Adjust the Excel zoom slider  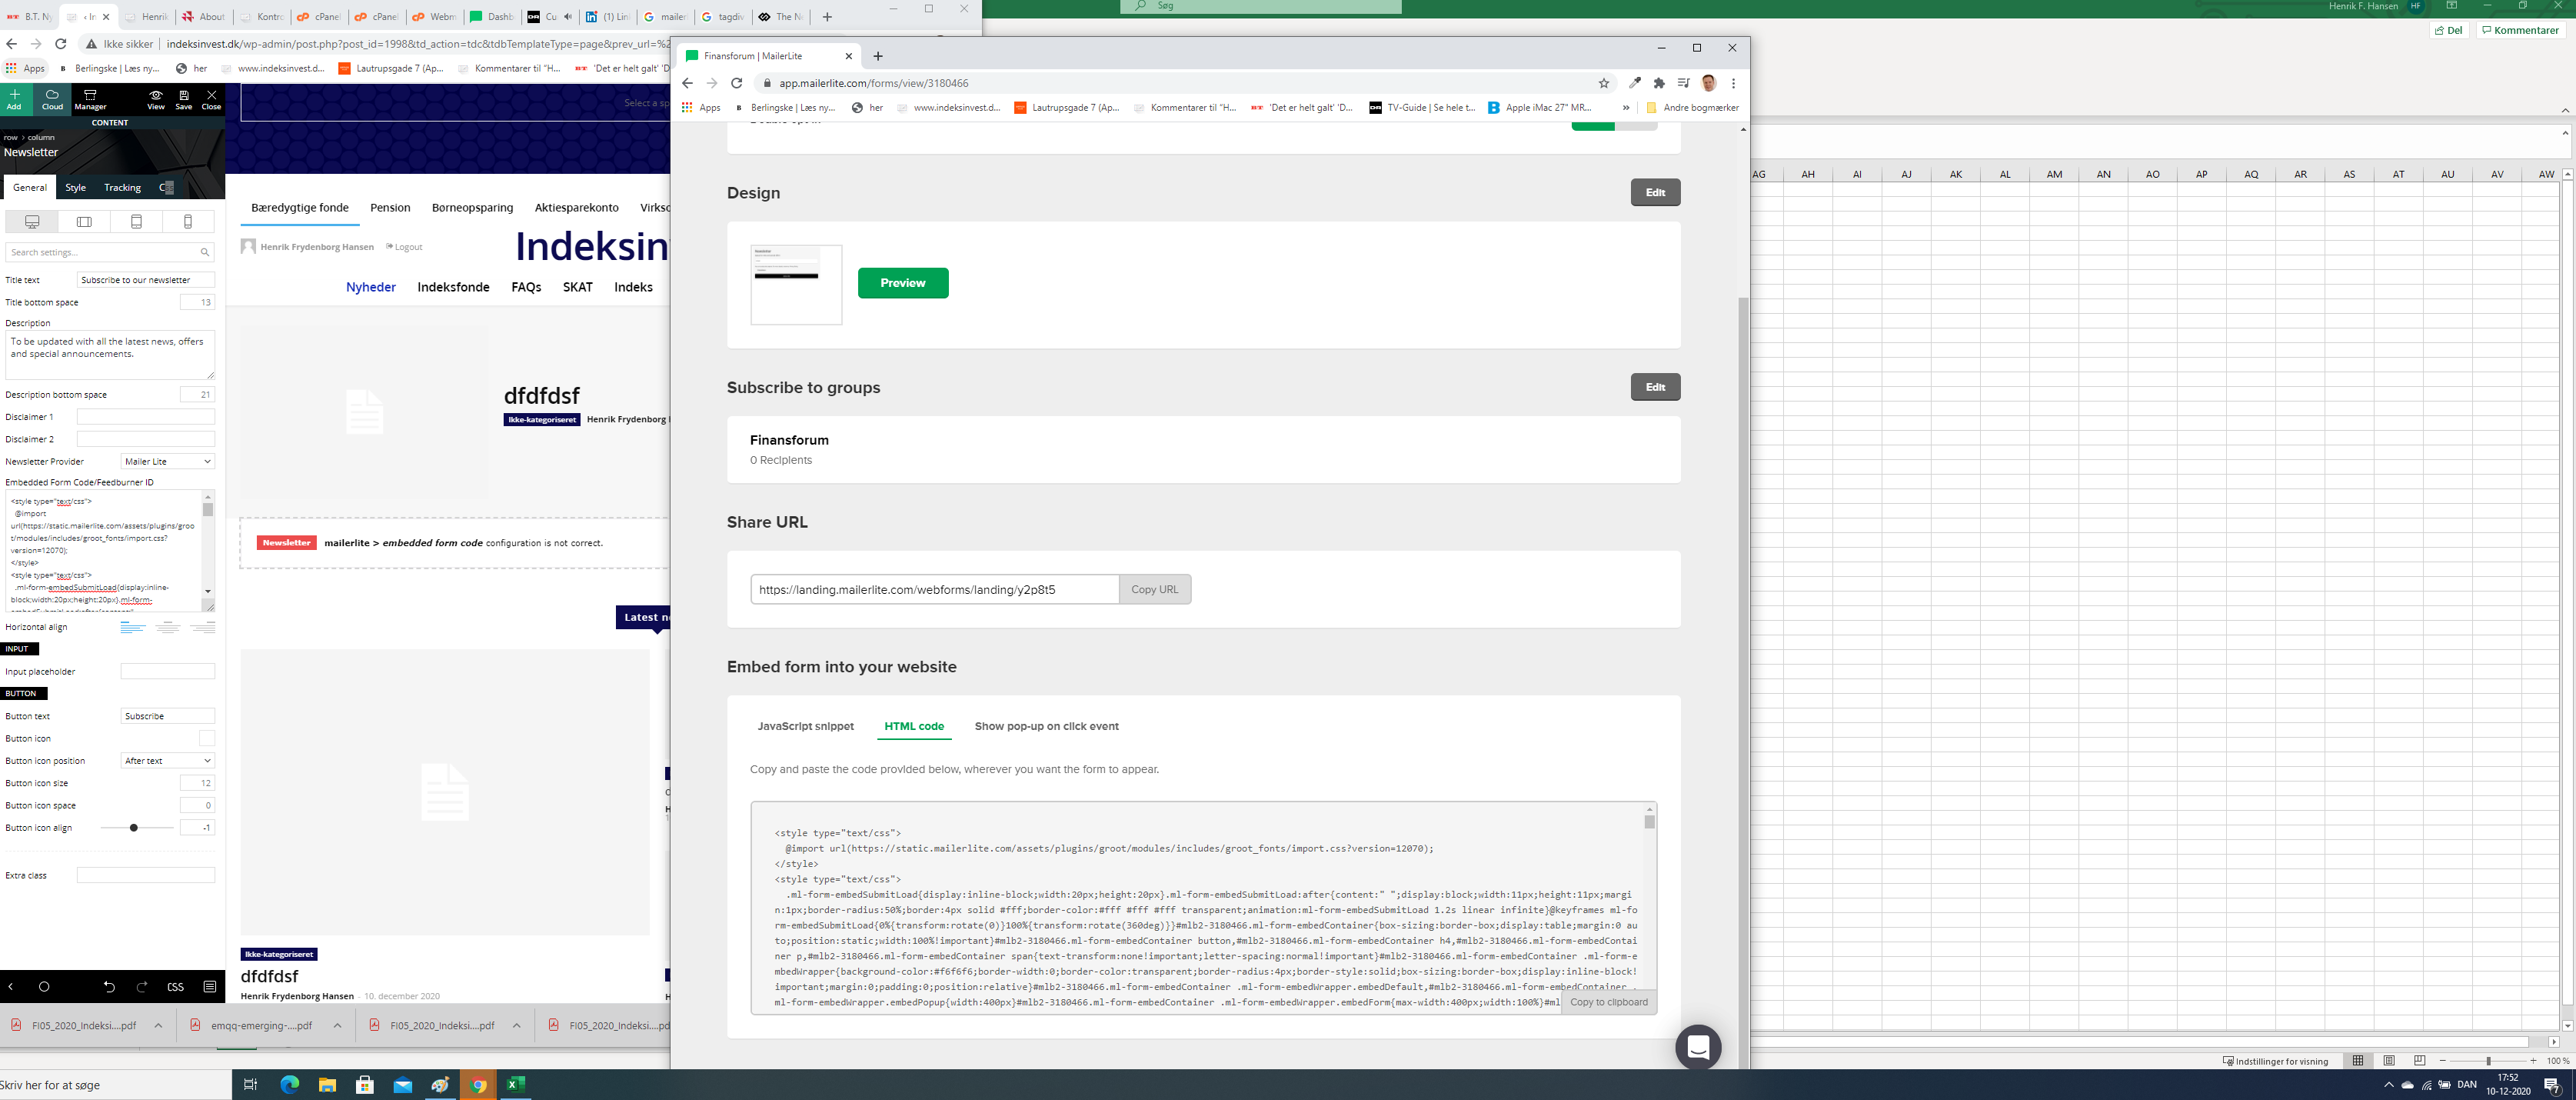[x=2488, y=1061]
